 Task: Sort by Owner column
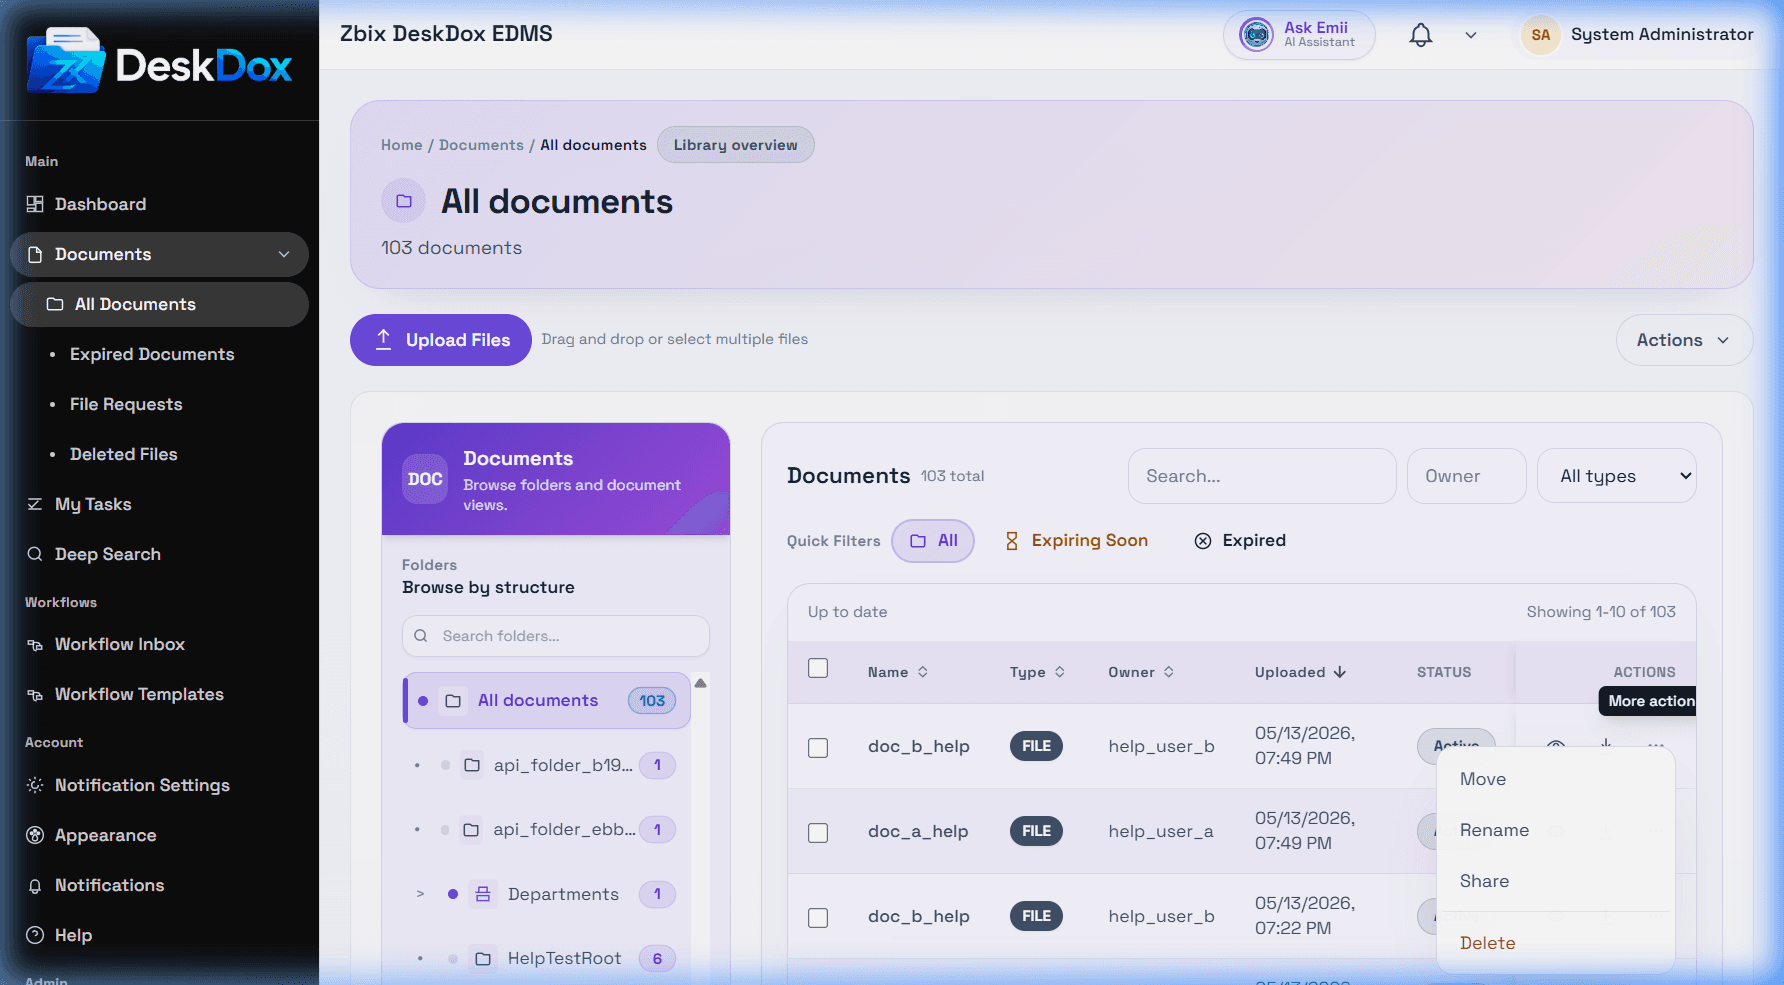coord(1141,672)
